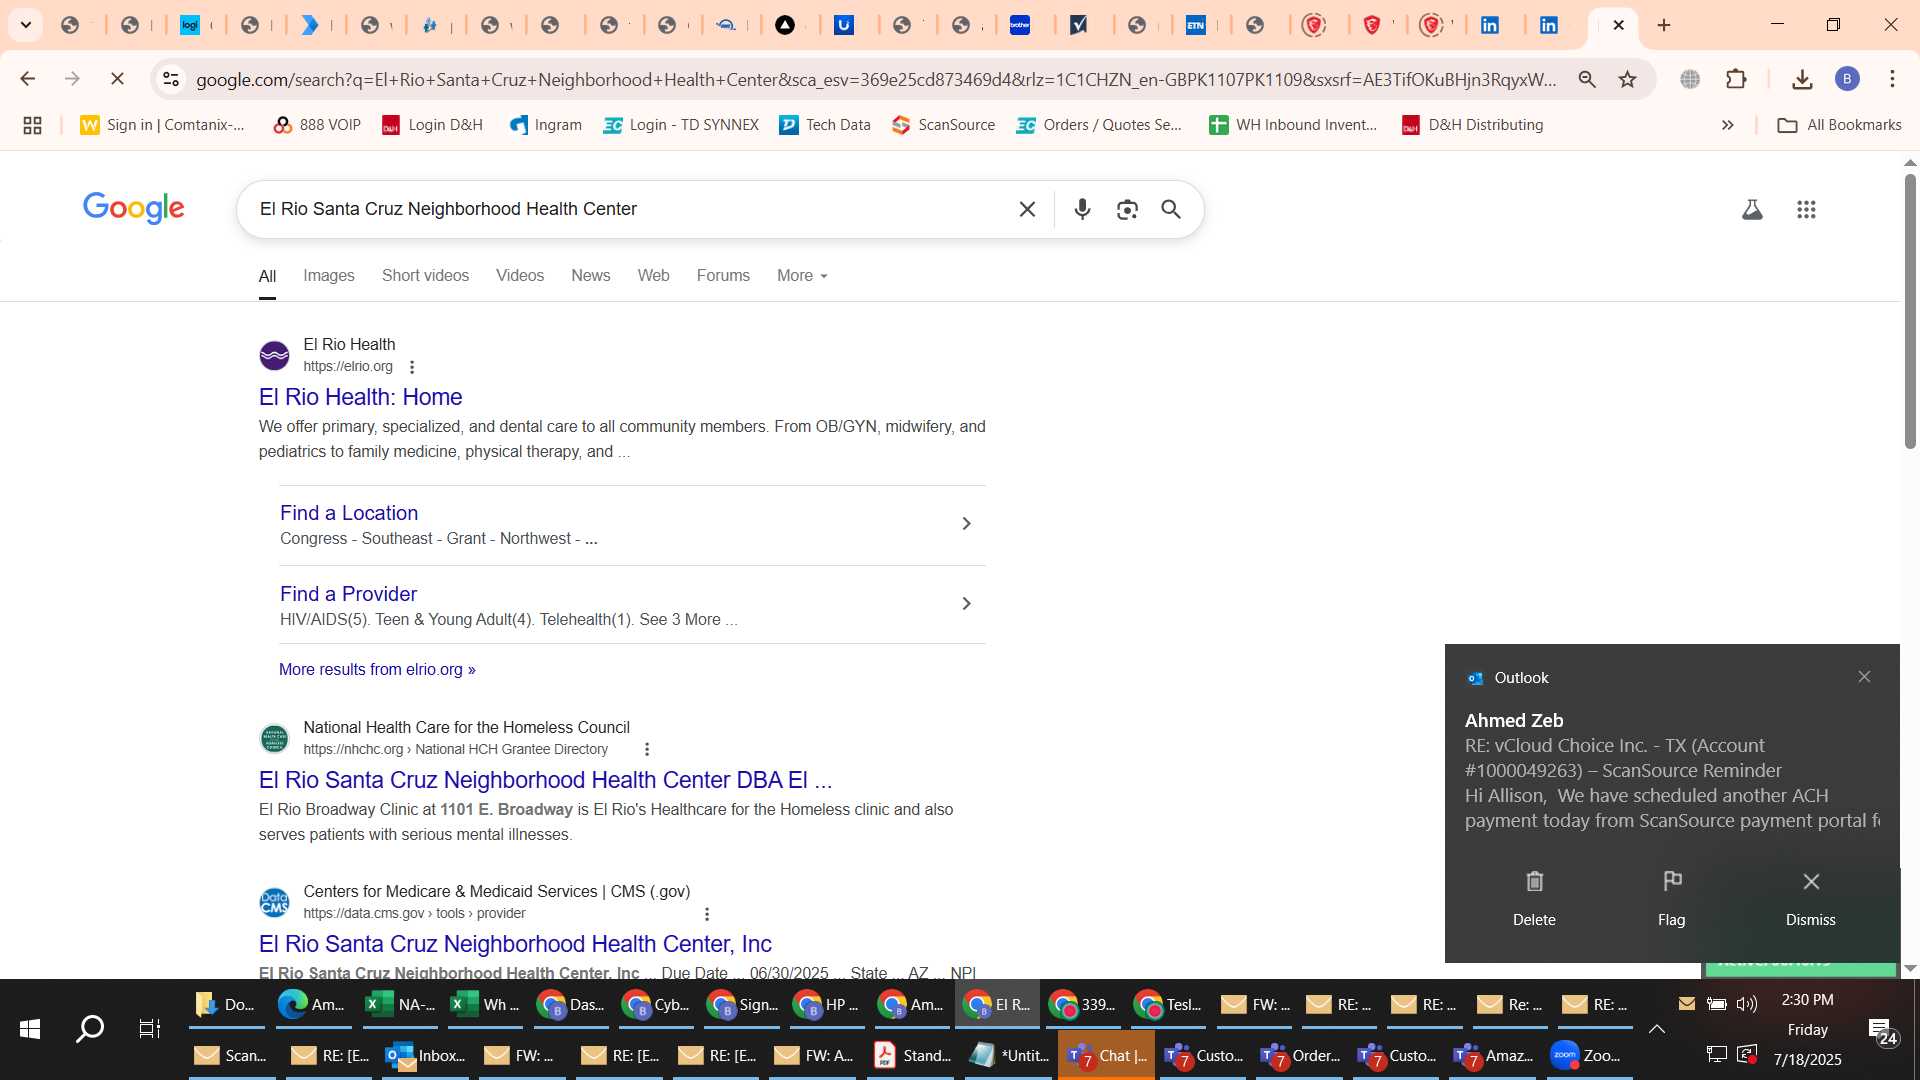Viewport: 1920px width, 1080px height.
Task: Expand Find a Provider sitelink chevron
Action: (966, 604)
